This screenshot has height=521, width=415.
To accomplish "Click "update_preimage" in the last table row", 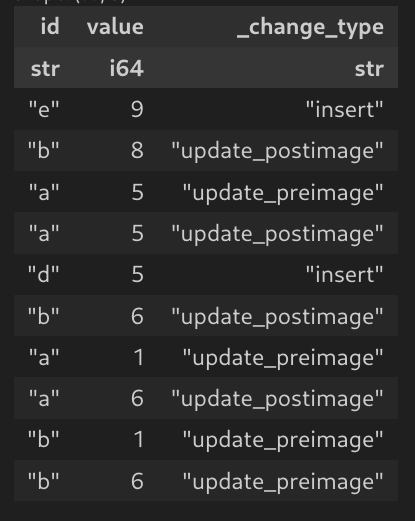I will (x=283, y=482).
